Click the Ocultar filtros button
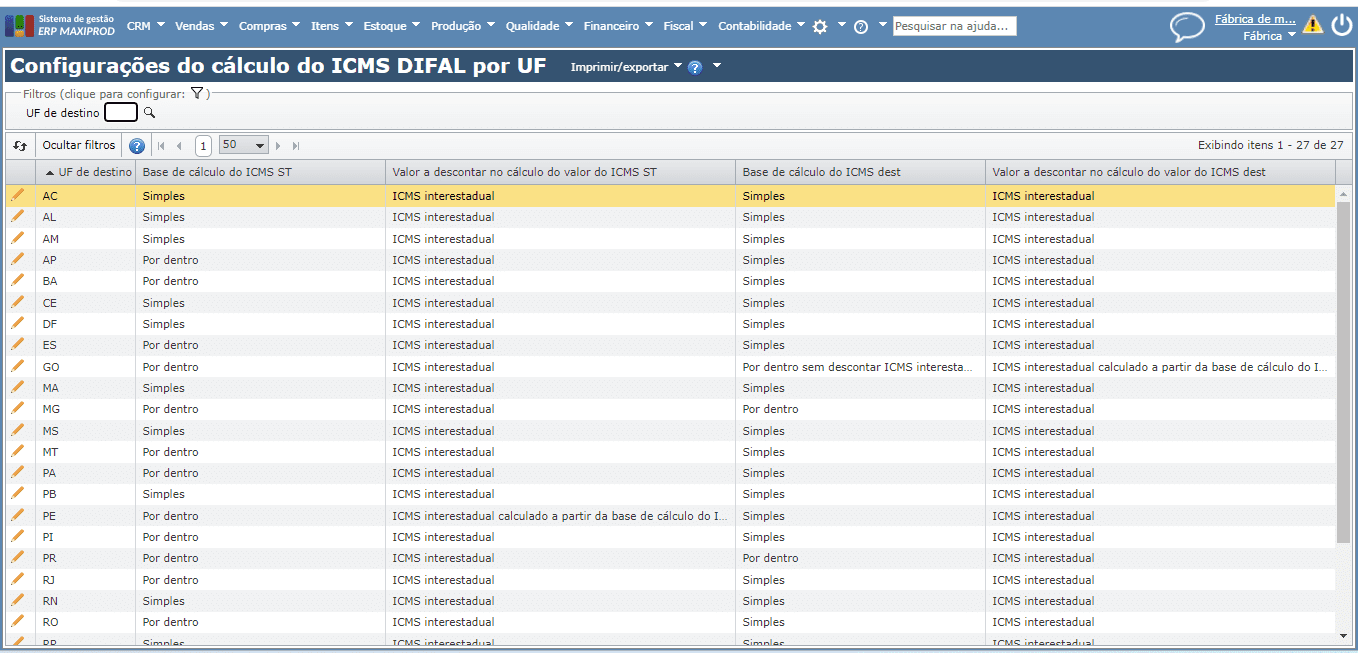 click(79, 146)
